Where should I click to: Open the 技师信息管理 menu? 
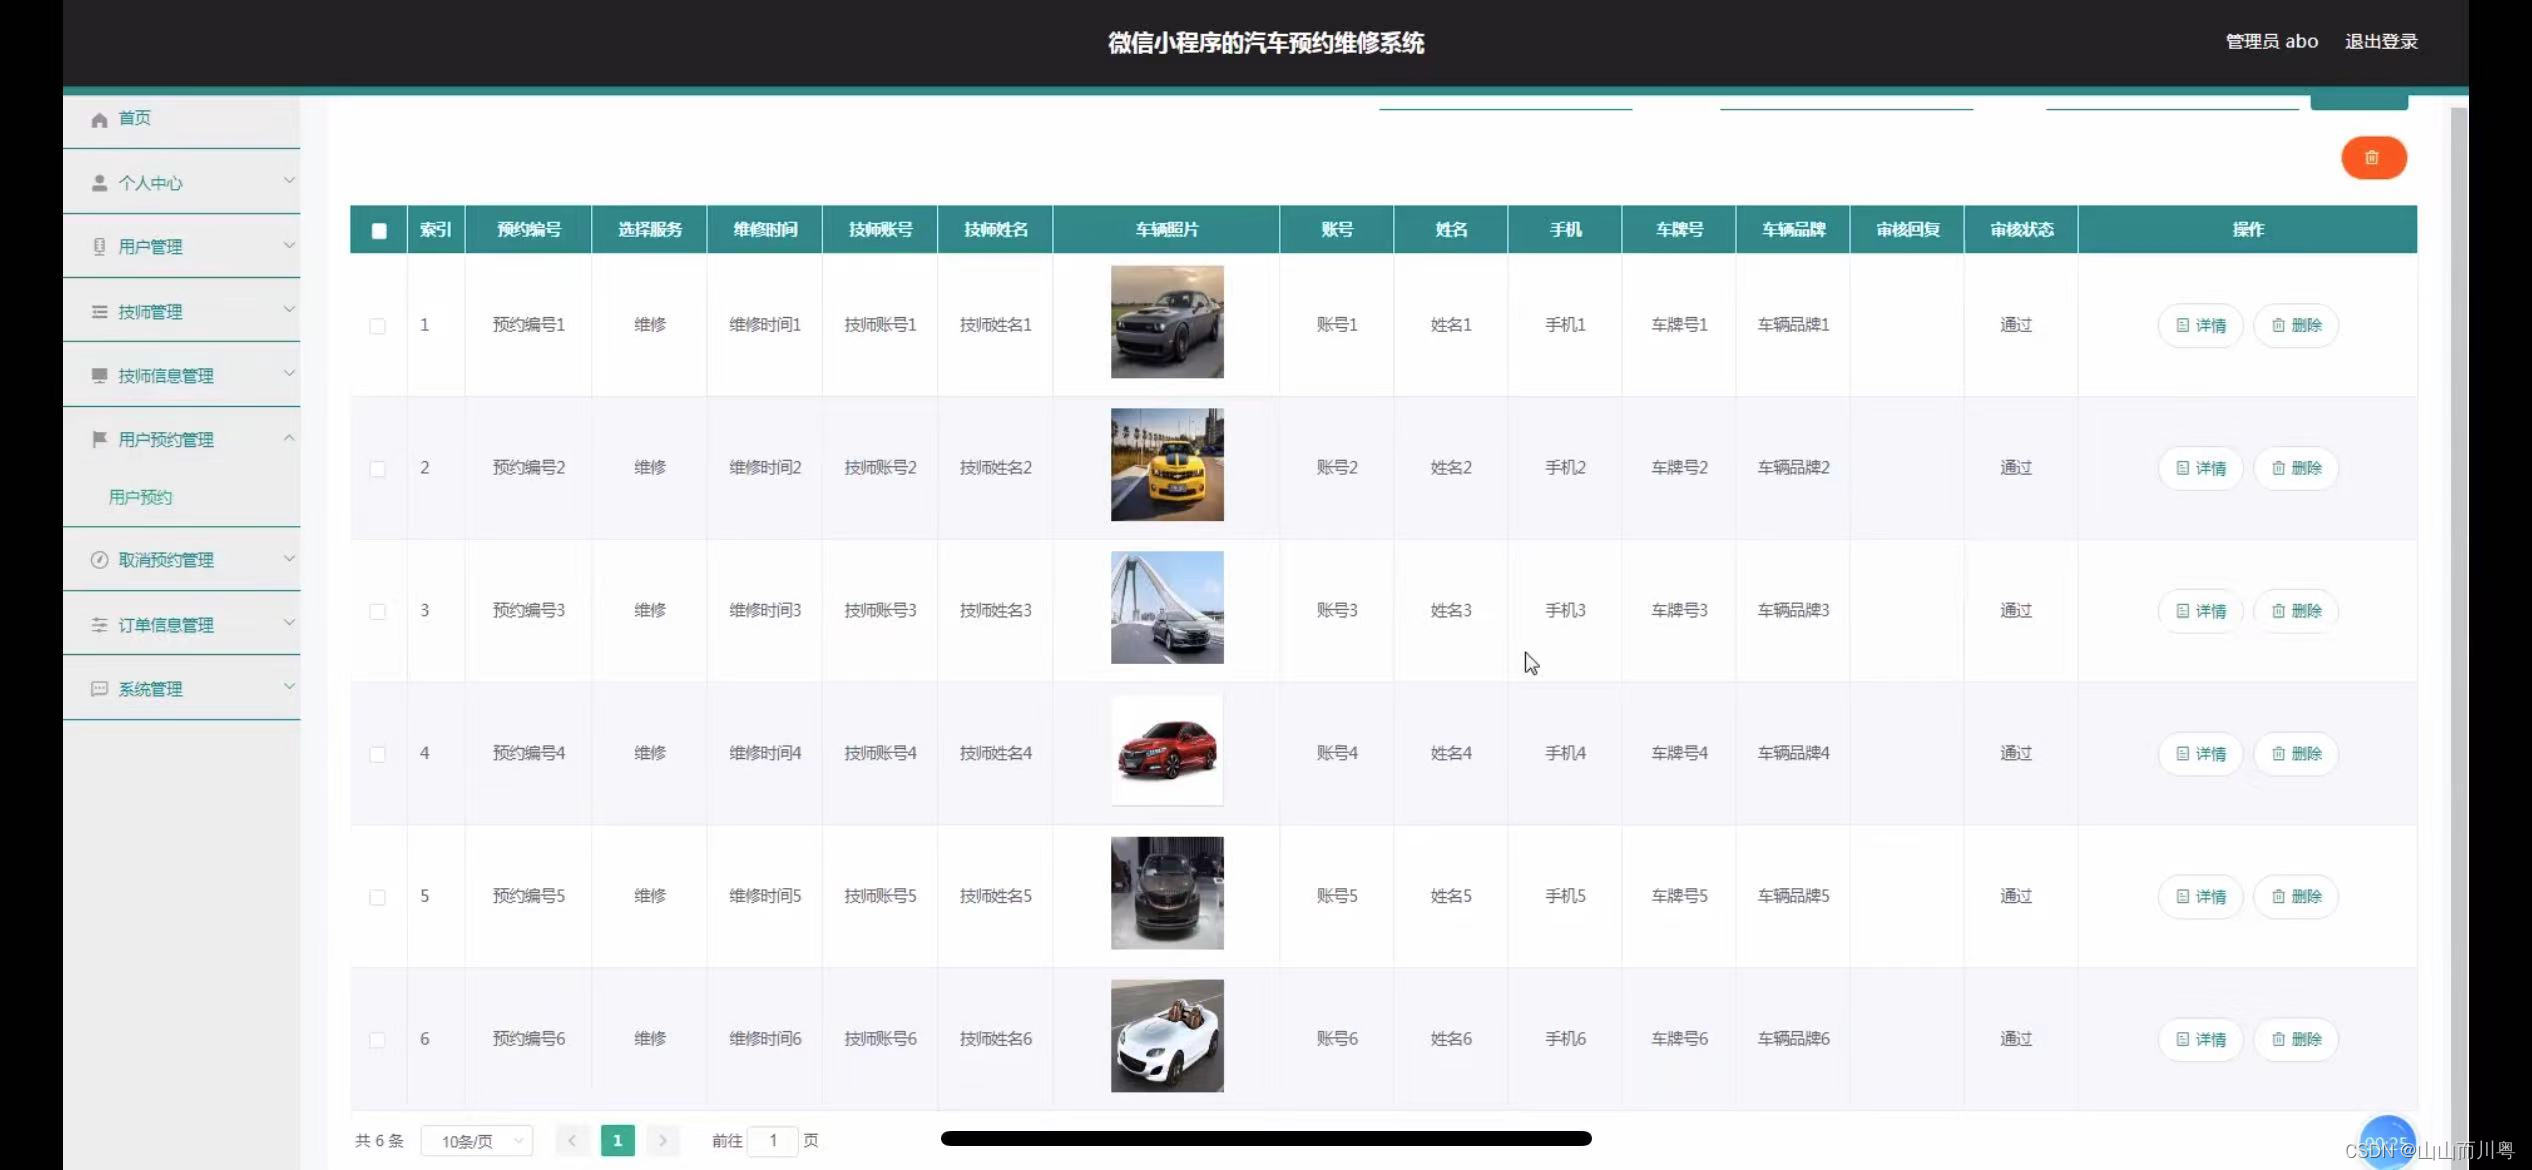[166, 376]
